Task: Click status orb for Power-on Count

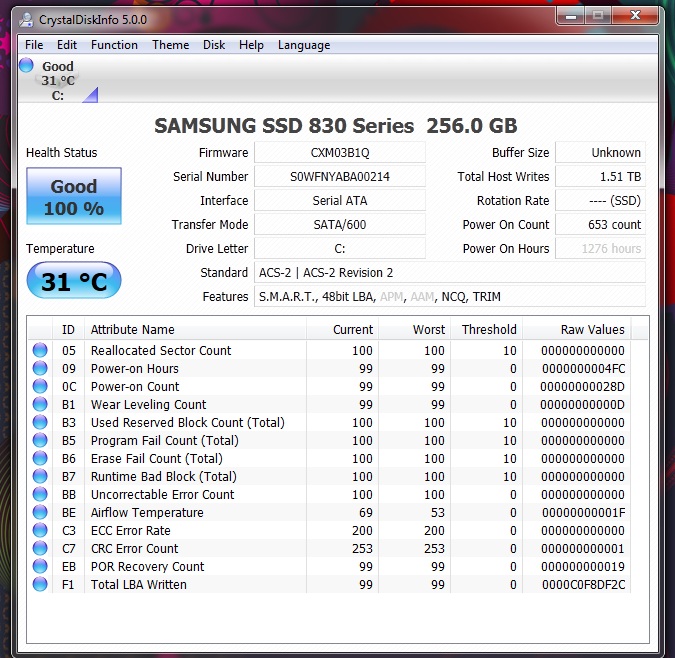Action: click(40, 386)
